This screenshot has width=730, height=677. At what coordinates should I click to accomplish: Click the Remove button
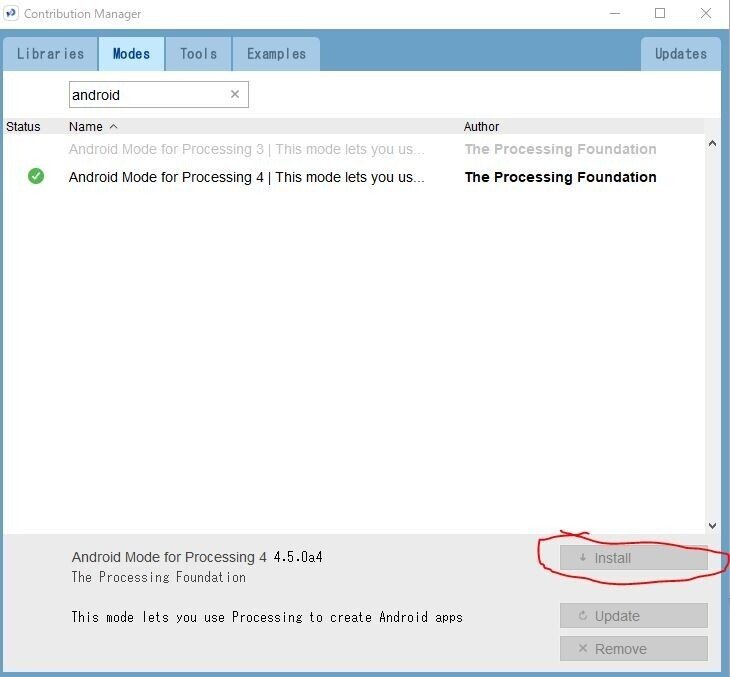click(x=634, y=649)
